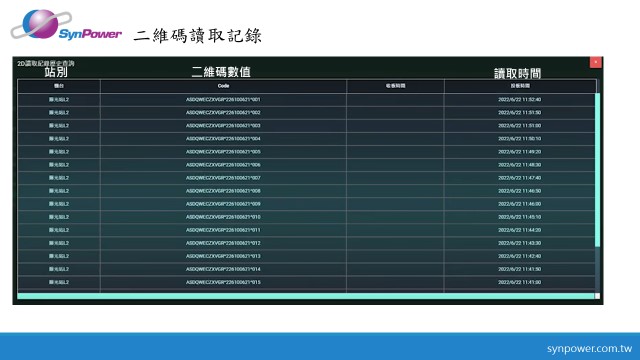Click the vertical scrollbar thumb
Image resolution: width=640 pixels, height=360 pixels.
click(598, 170)
